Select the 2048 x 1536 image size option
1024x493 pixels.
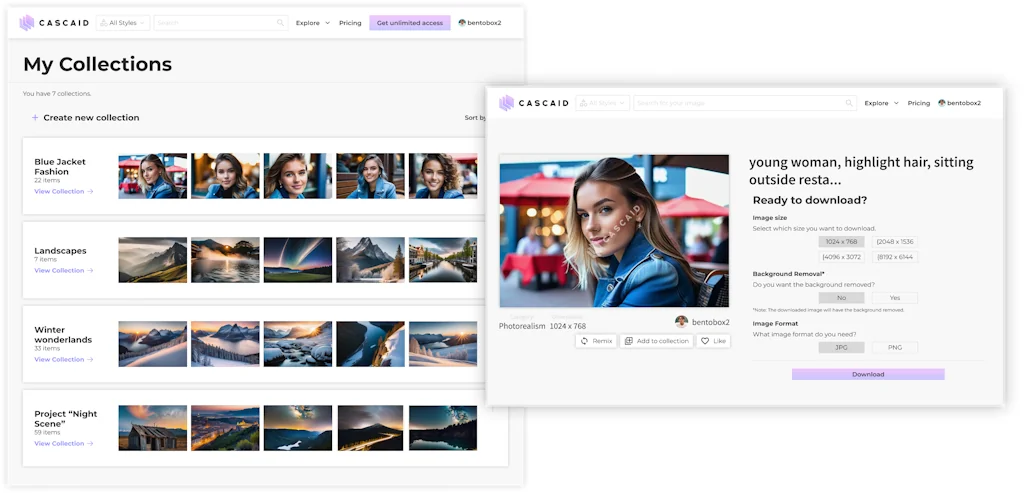(x=894, y=242)
